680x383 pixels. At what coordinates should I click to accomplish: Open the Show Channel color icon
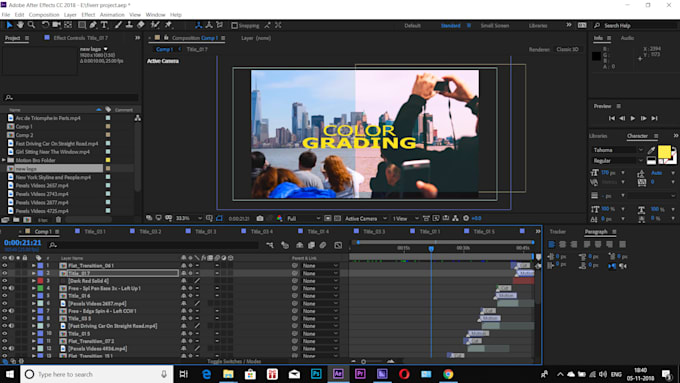pyautogui.click(x=279, y=218)
